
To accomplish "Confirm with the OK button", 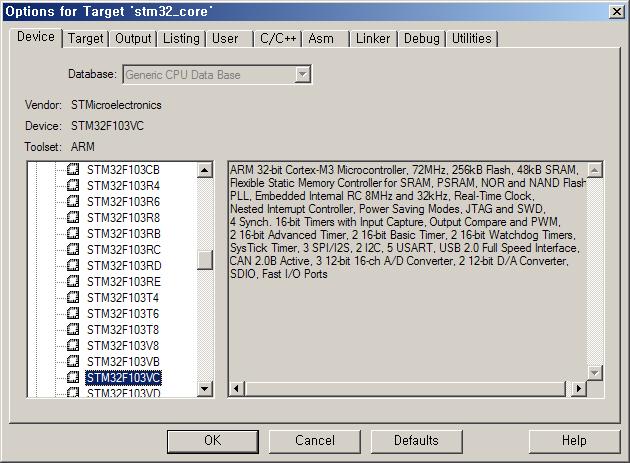I will [x=213, y=441].
